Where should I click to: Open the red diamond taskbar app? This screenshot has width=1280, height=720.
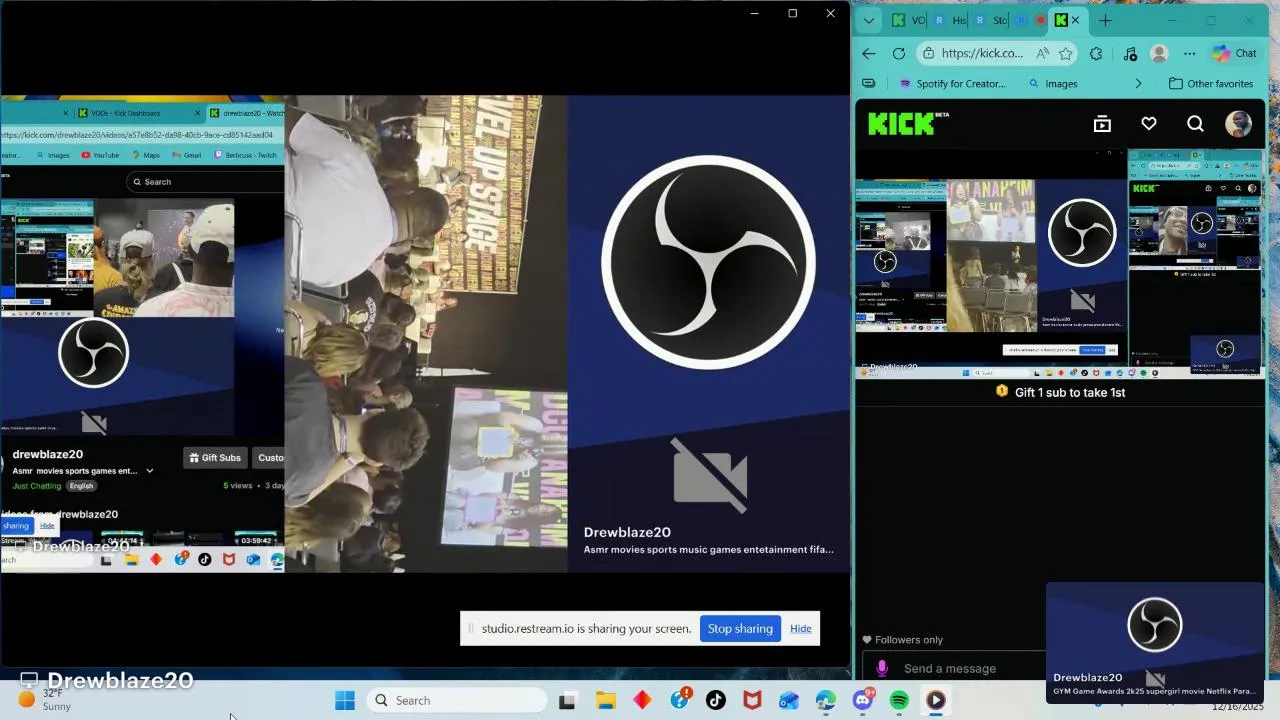(642, 701)
